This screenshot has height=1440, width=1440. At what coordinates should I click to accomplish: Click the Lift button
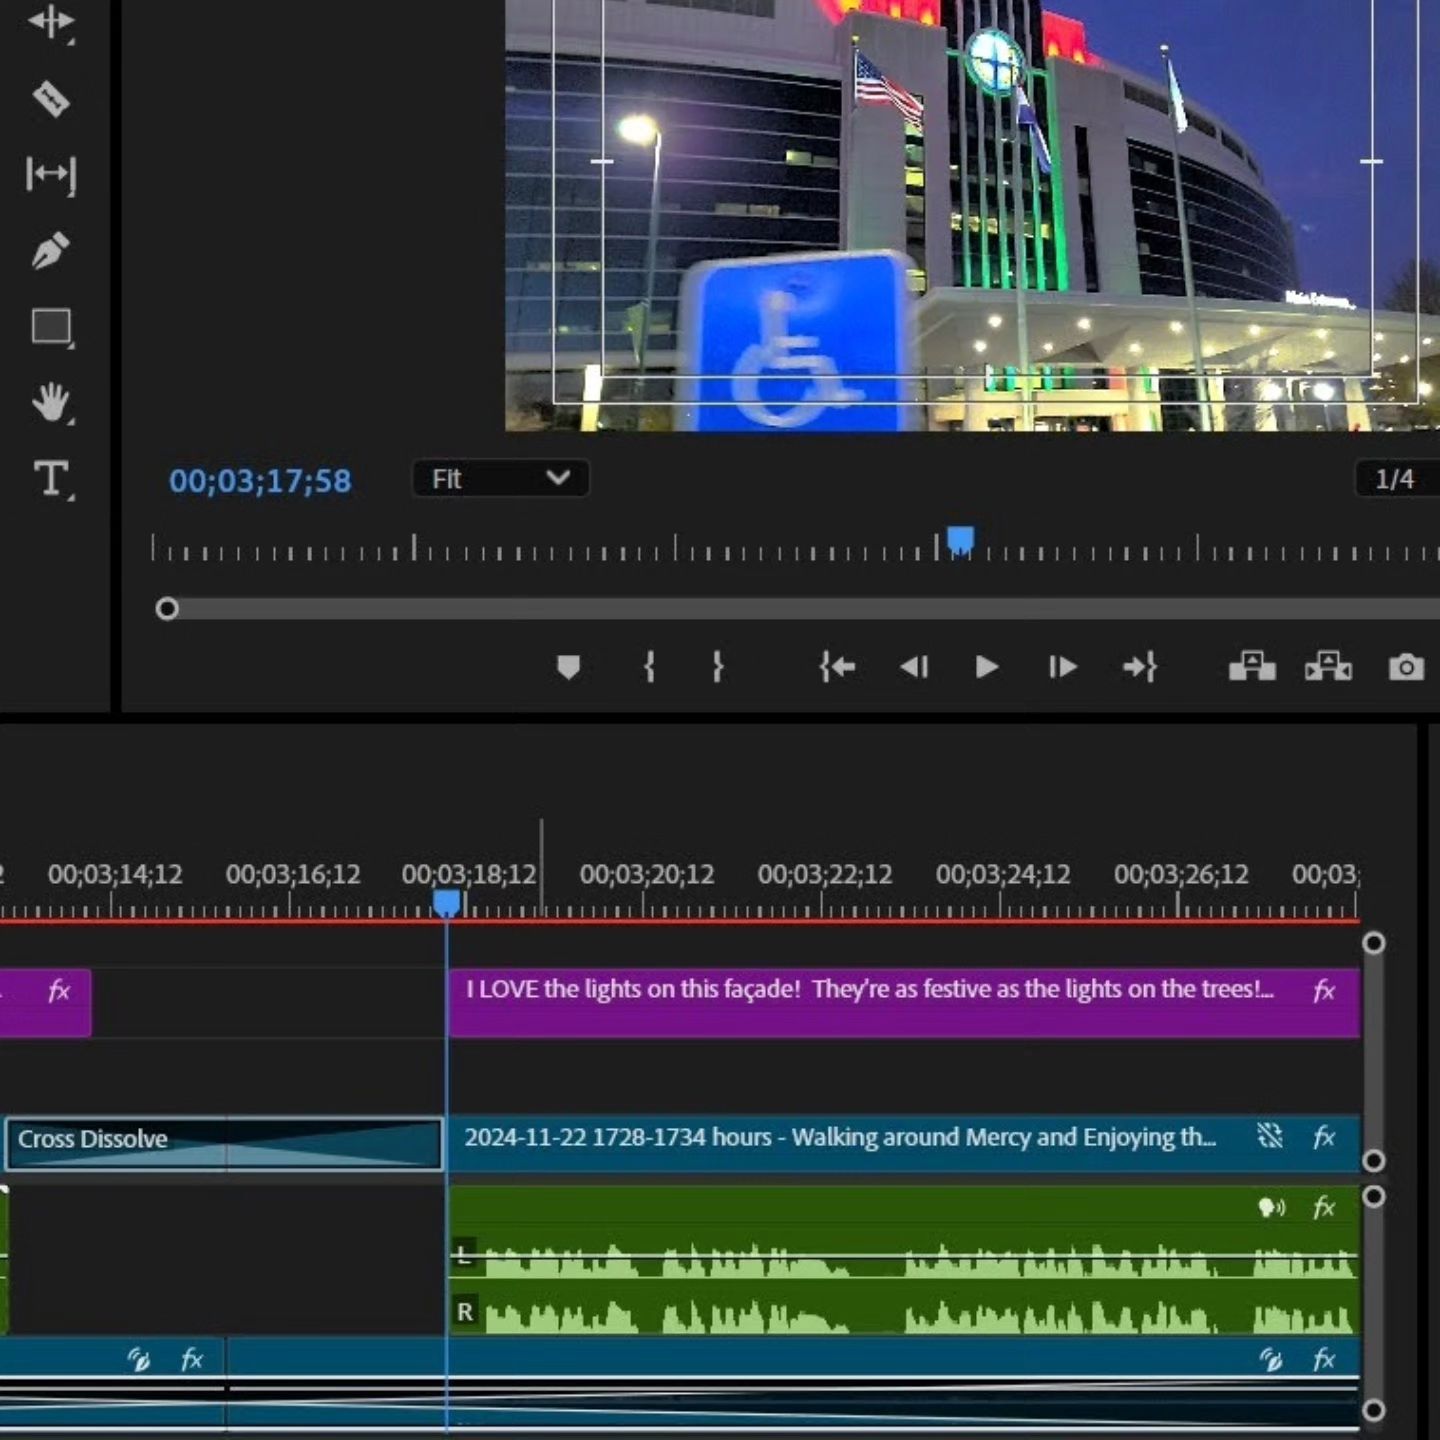click(1252, 666)
